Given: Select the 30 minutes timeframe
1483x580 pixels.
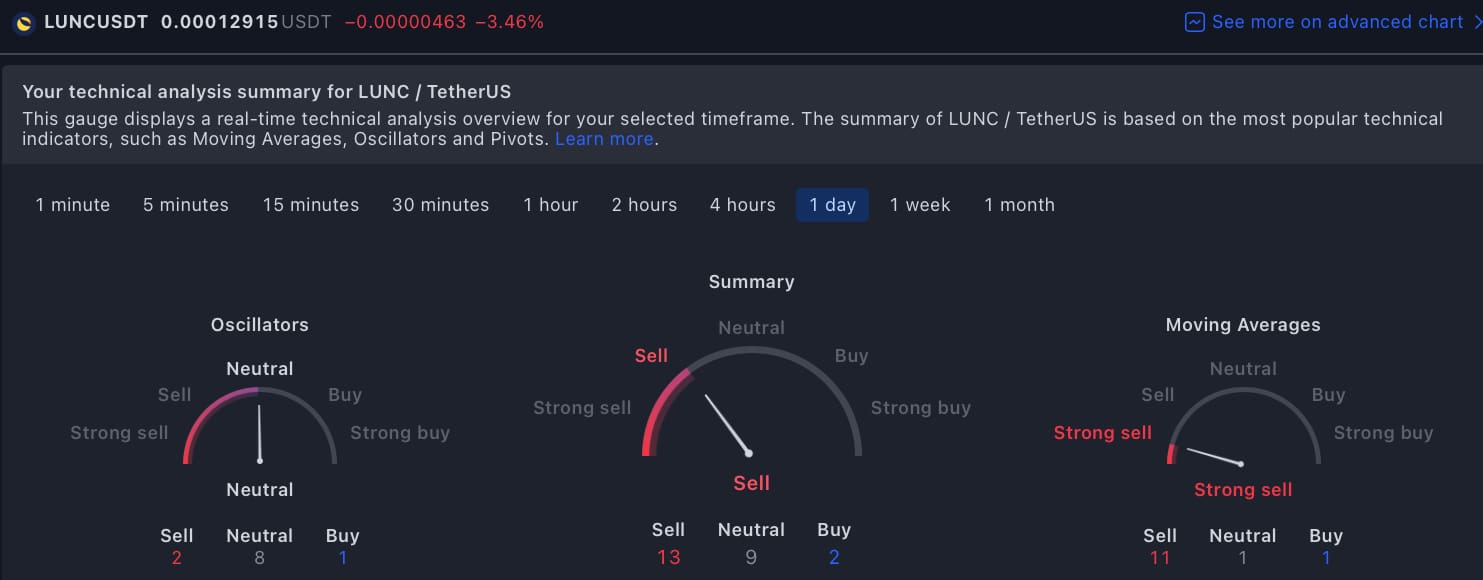Looking at the screenshot, I should click(x=440, y=204).
